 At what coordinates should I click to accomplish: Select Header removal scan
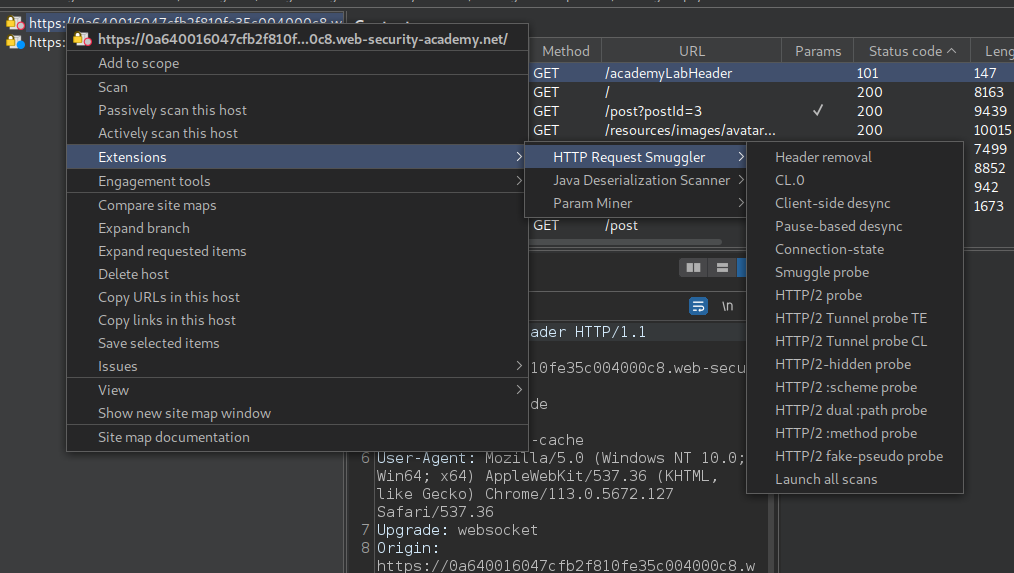tap(855, 157)
